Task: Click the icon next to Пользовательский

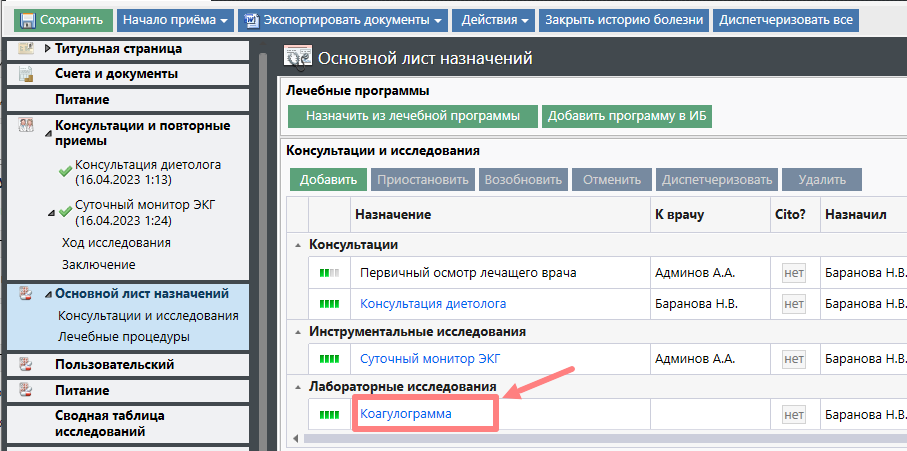Action: (x=27, y=364)
